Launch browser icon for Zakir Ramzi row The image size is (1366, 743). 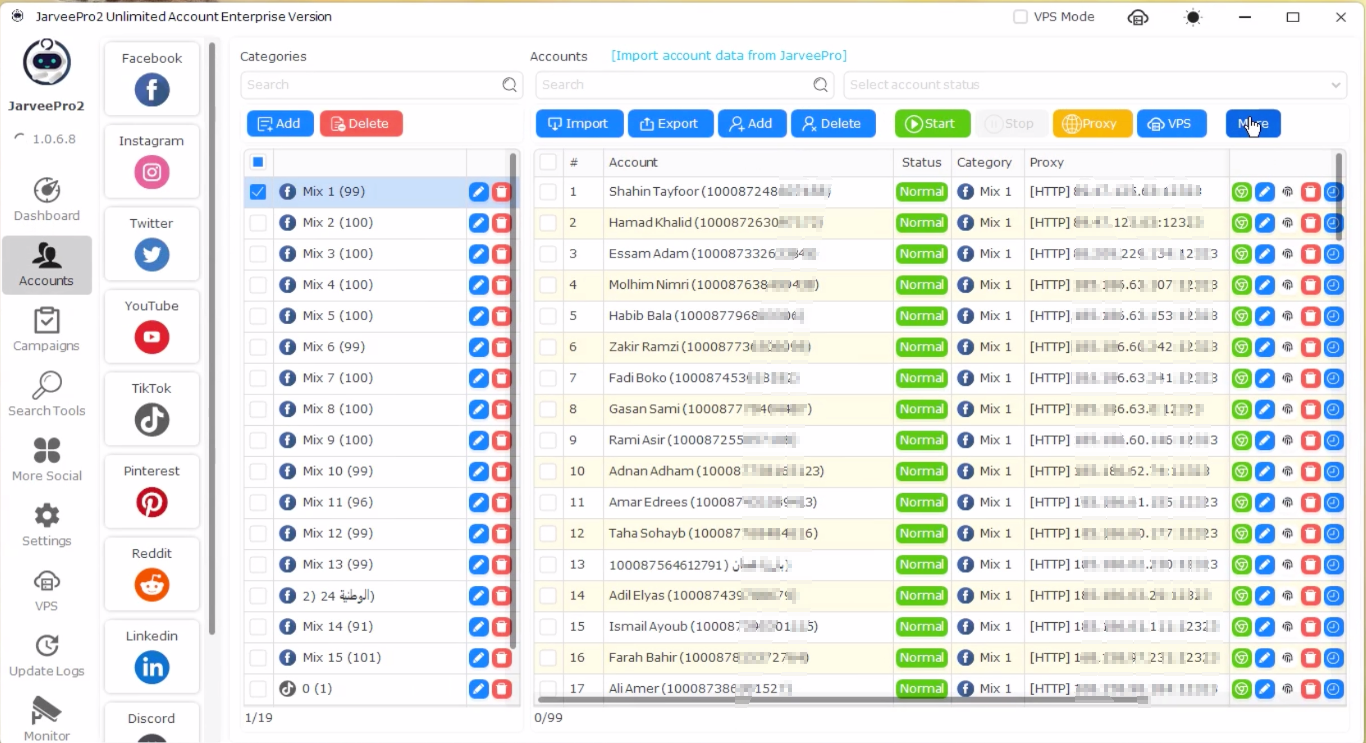1242,347
